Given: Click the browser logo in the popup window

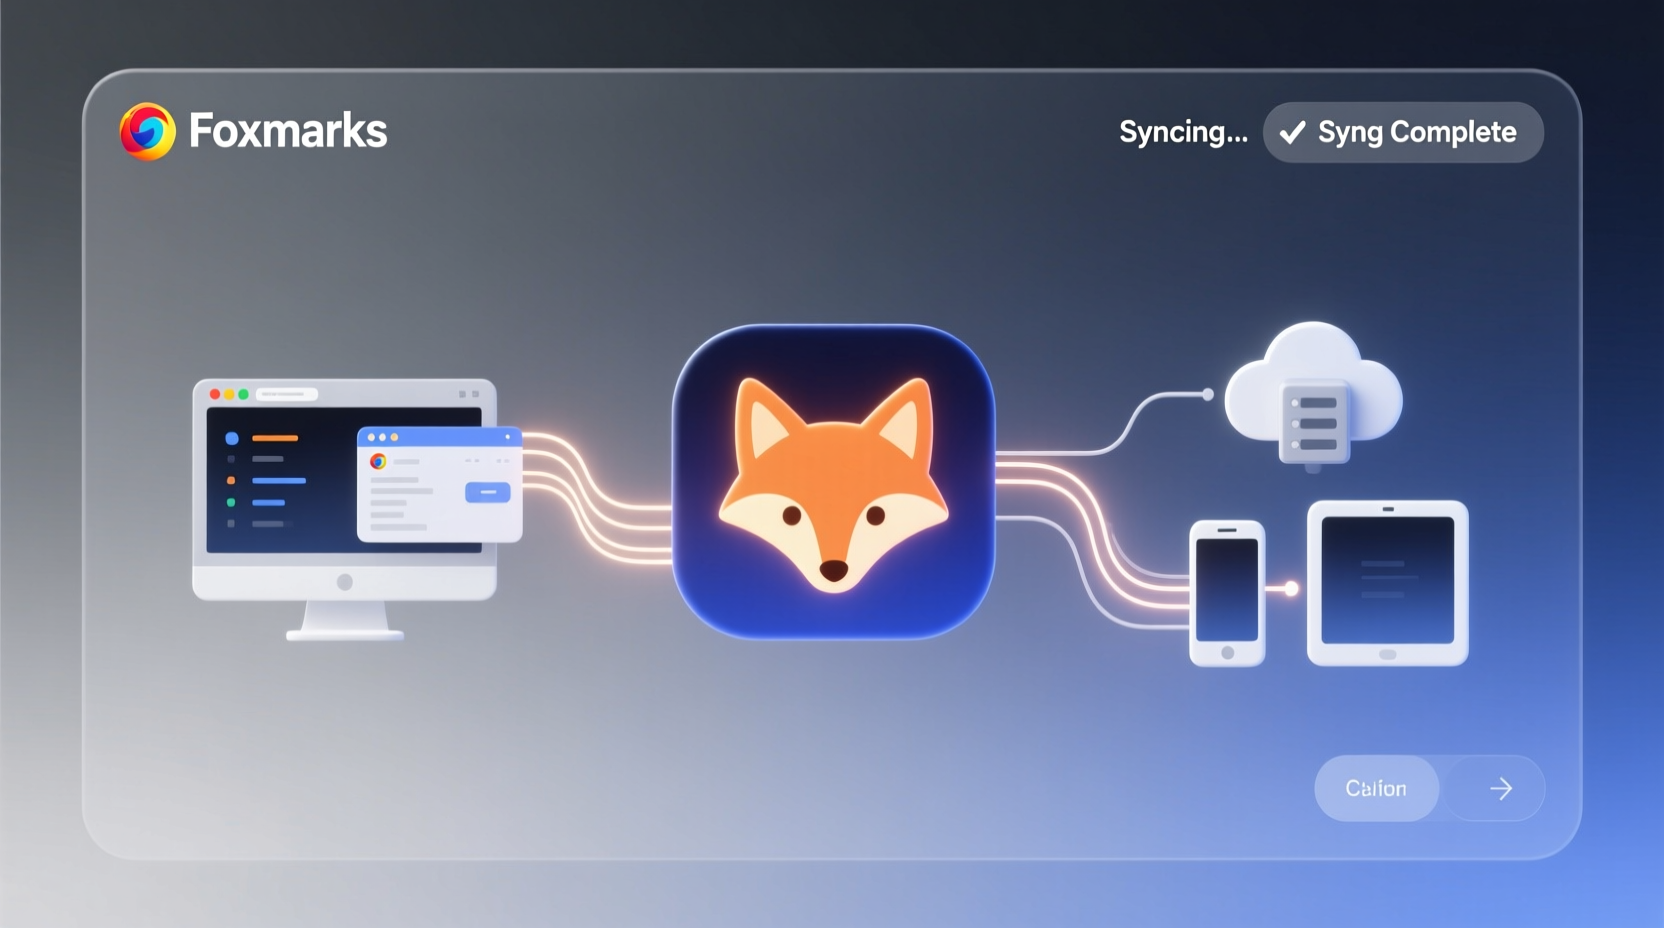Looking at the screenshot, I should pos(378,461).
